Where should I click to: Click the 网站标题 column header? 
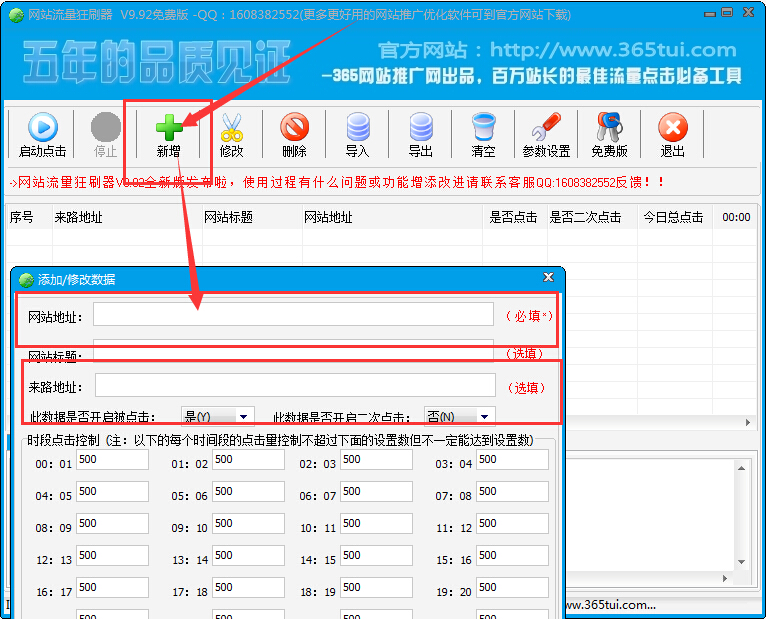(252, 217)
